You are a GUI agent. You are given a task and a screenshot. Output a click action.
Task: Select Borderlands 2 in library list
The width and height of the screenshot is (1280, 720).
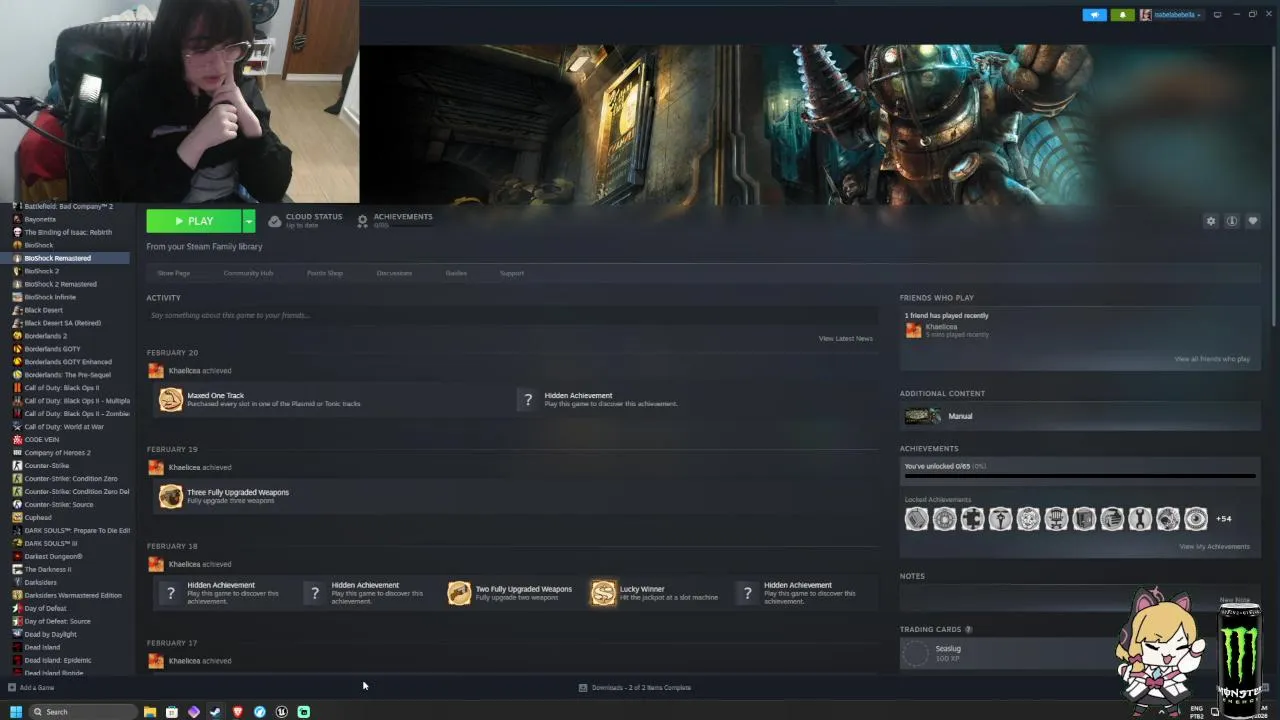tap(46, 336)
